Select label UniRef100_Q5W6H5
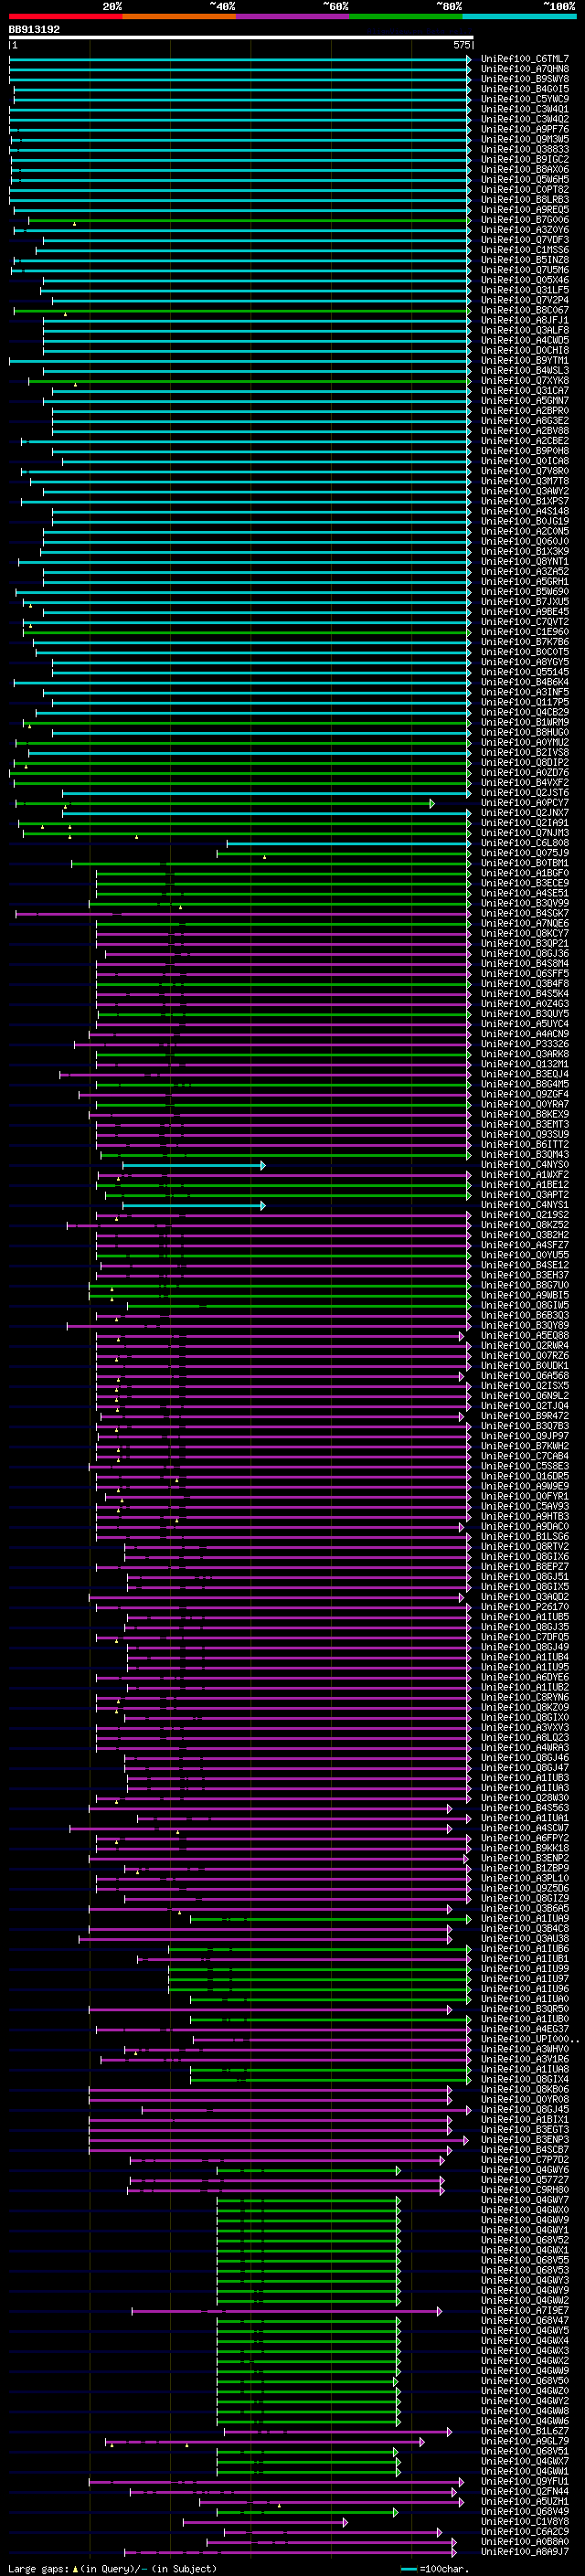Image resolution: width=585 pixels, height=2576 pixels. 524,179
